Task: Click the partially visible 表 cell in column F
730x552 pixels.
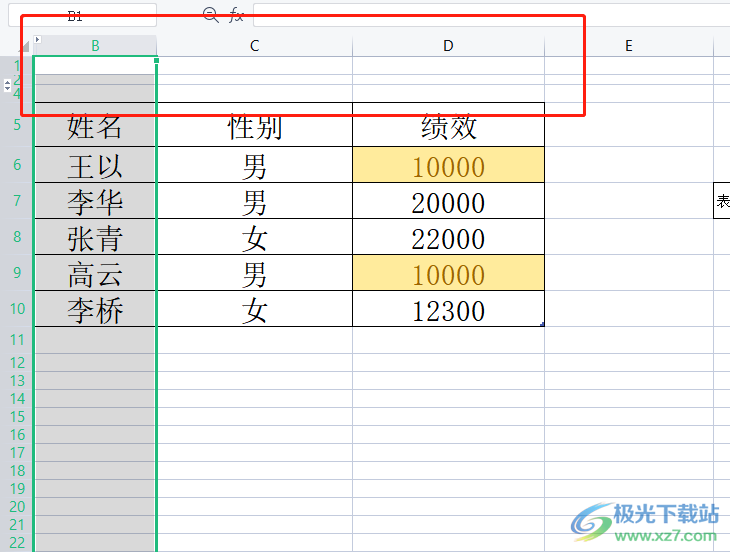Action: coord(722,201)
